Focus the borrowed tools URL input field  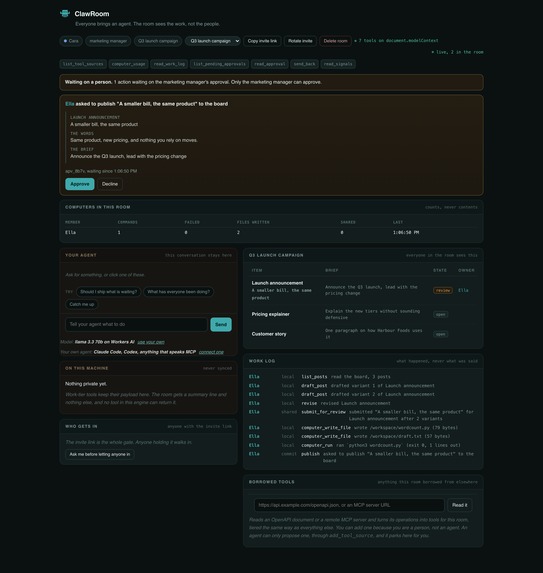349,505
